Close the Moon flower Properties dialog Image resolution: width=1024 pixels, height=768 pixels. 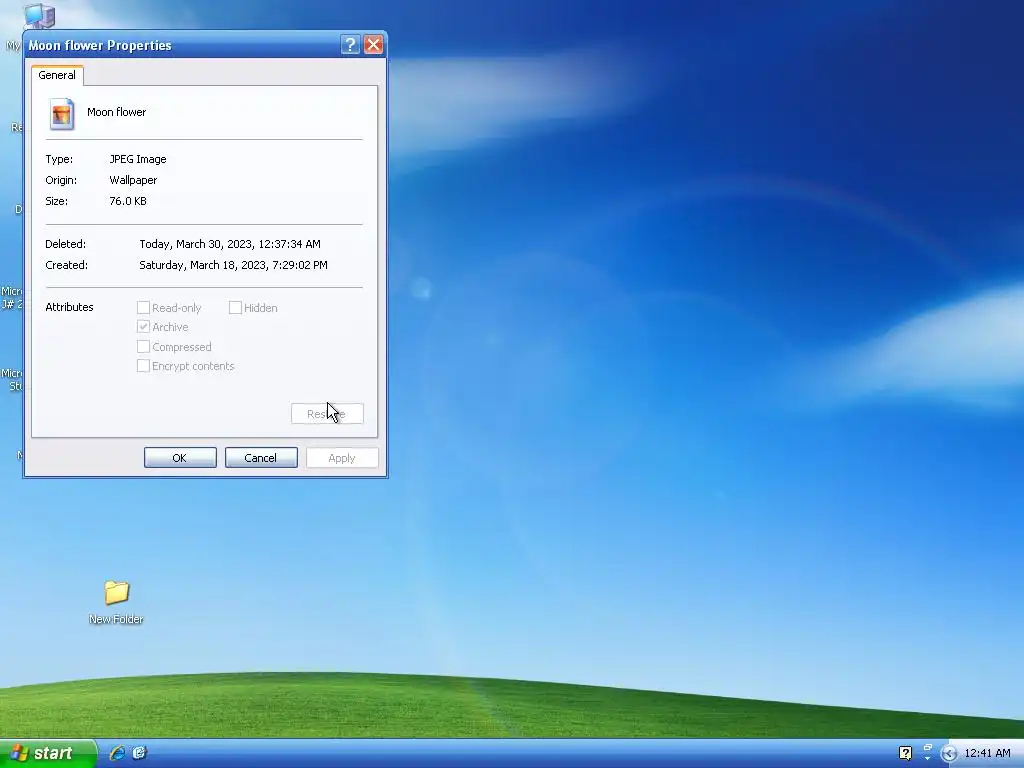pos(373,44)
